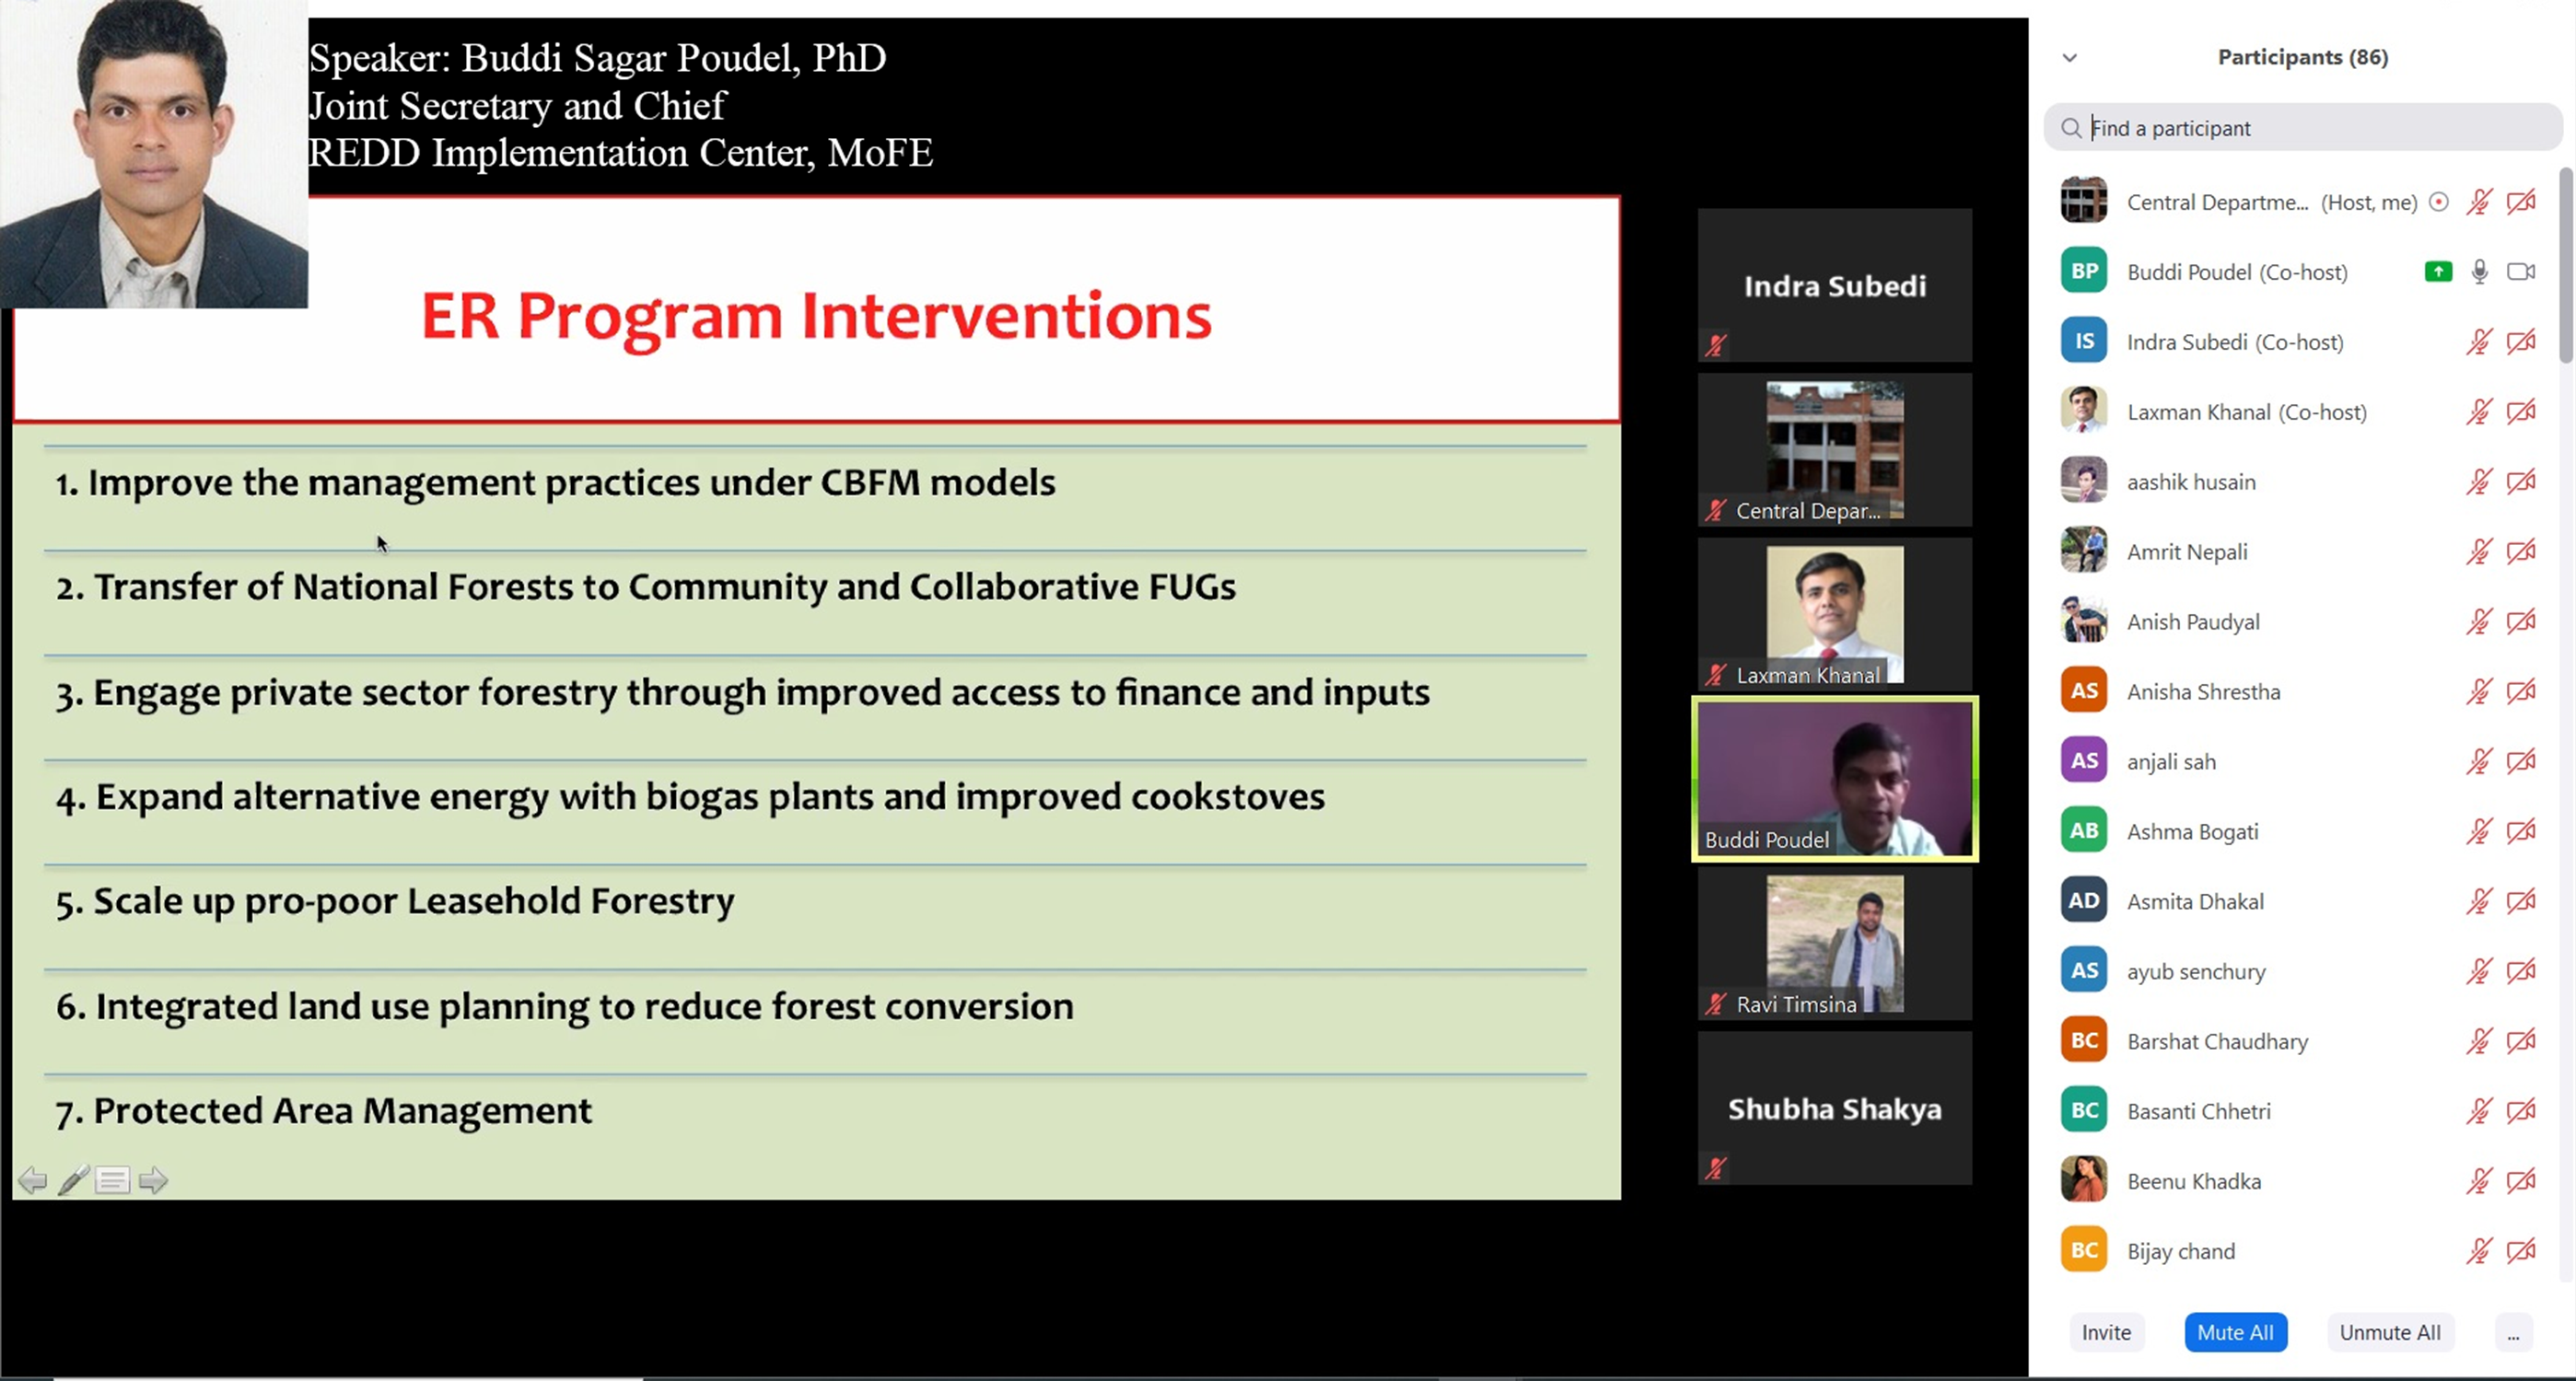This screenshot has width=2576, height=1381.
Task: Click the recording indicator beside Host name
Action: (2439, 202)
